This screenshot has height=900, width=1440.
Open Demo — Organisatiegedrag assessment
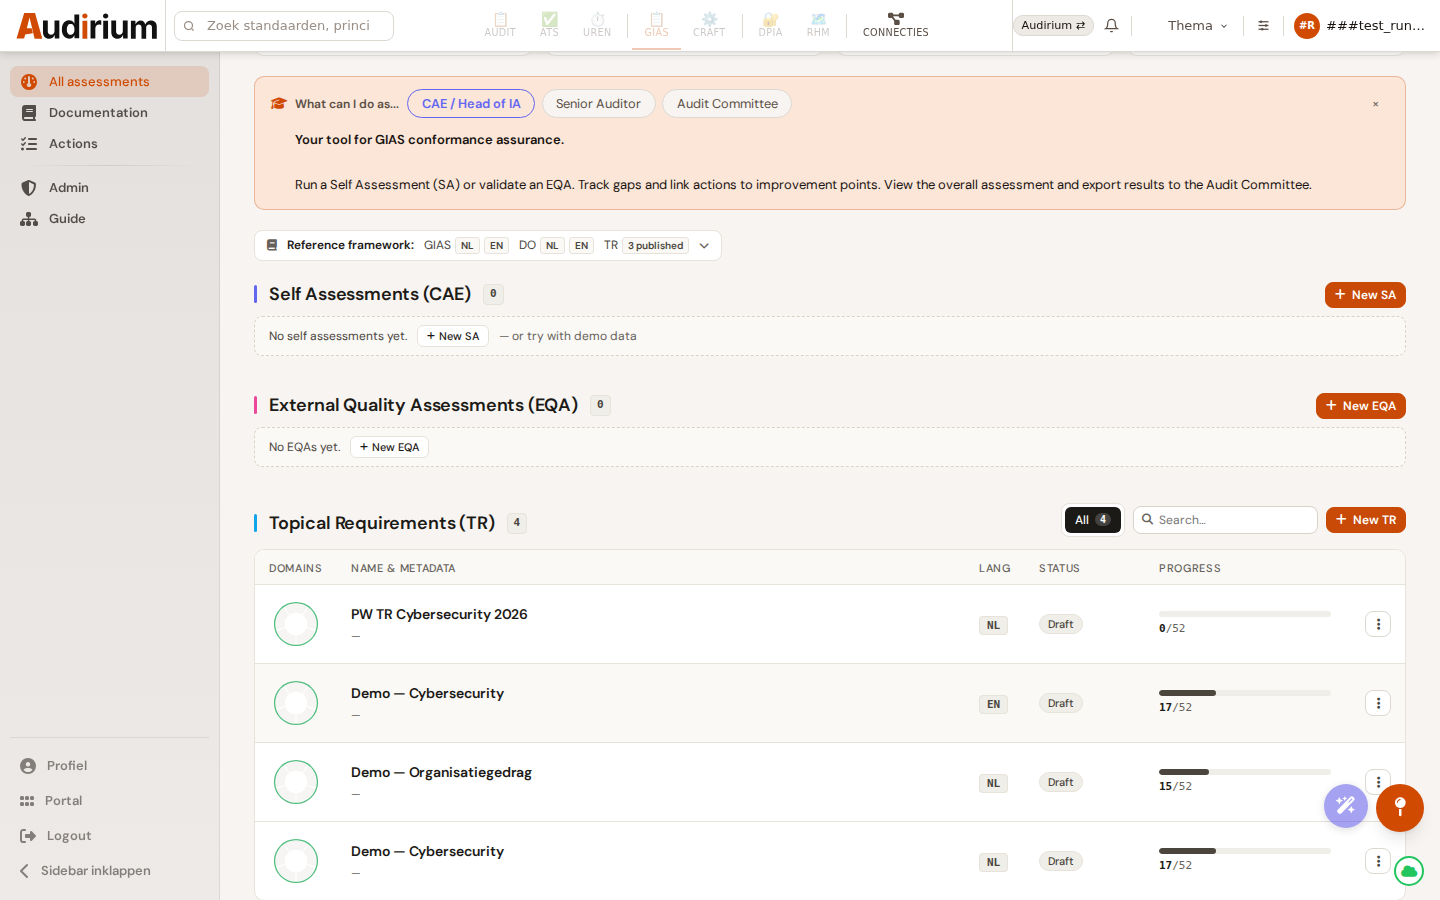[x=441, y=773]
